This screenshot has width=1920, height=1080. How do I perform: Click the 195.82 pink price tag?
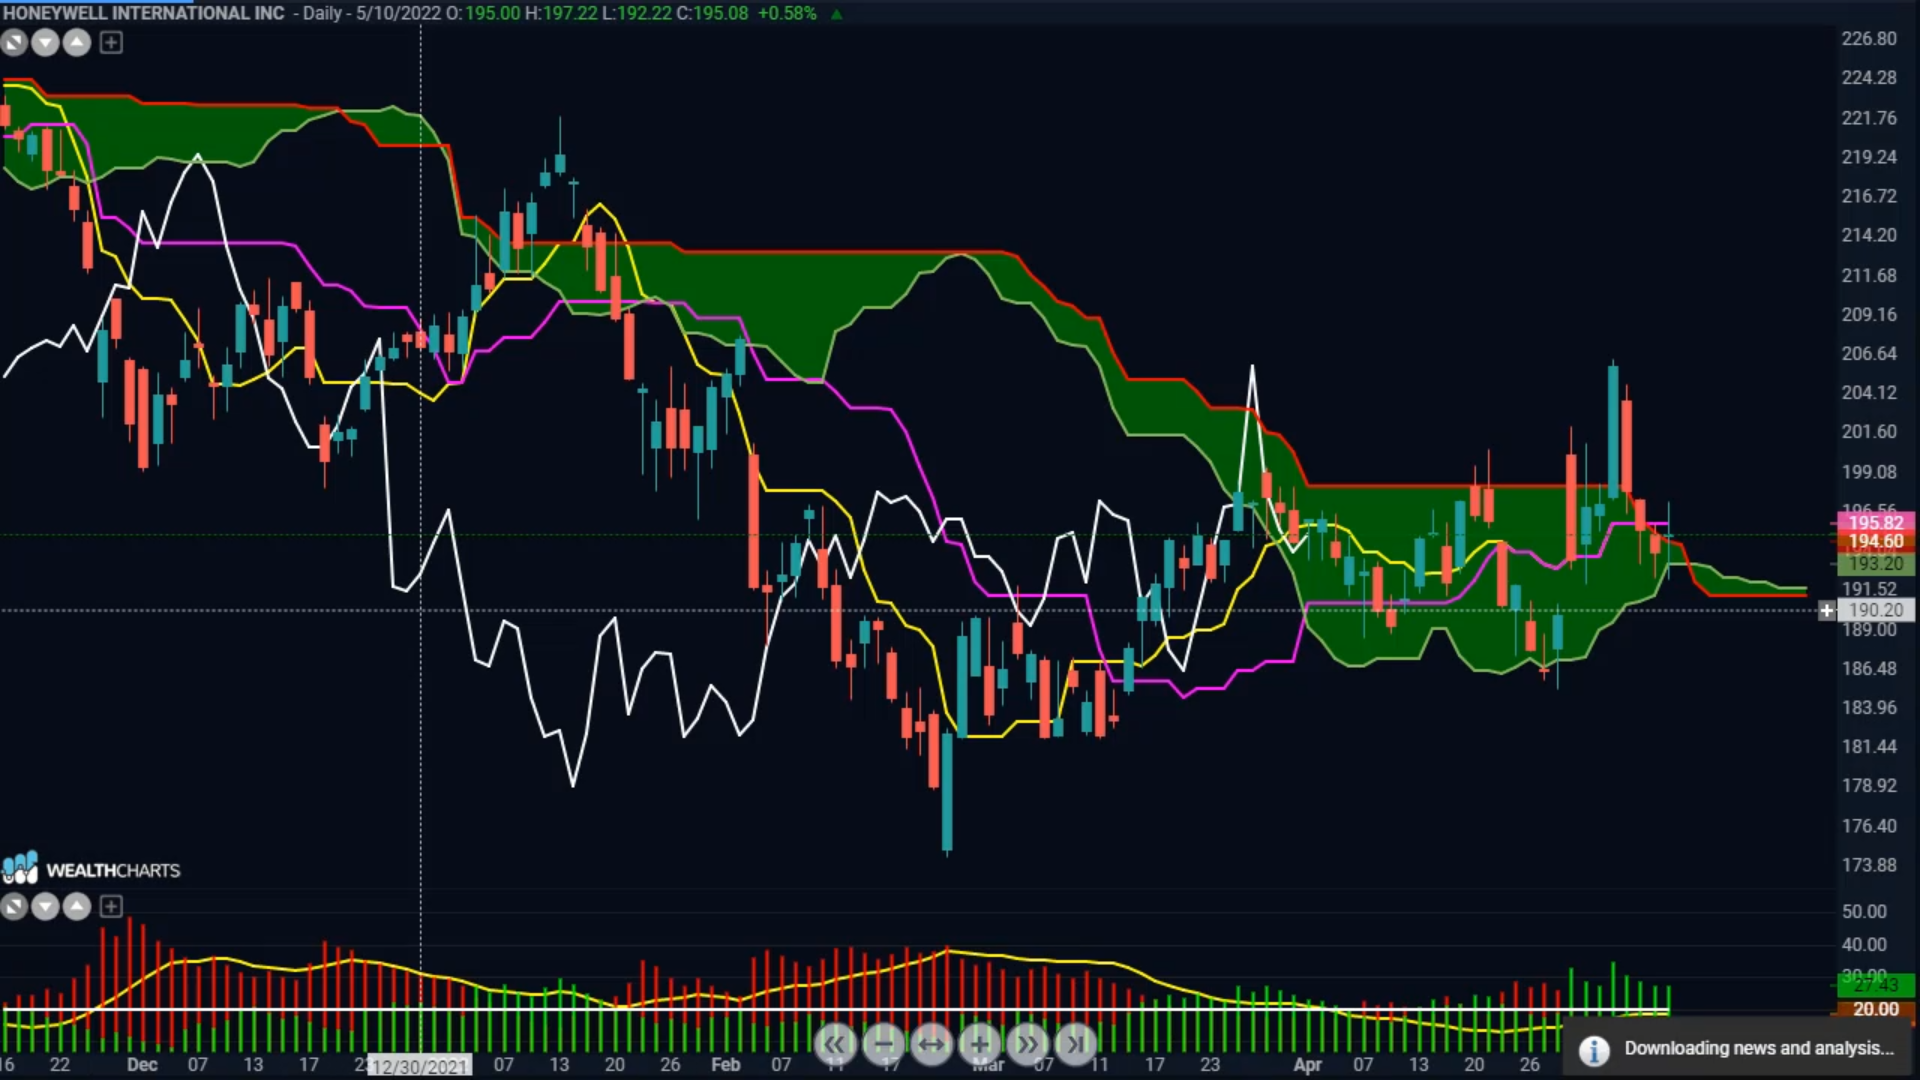(1876, 523)
